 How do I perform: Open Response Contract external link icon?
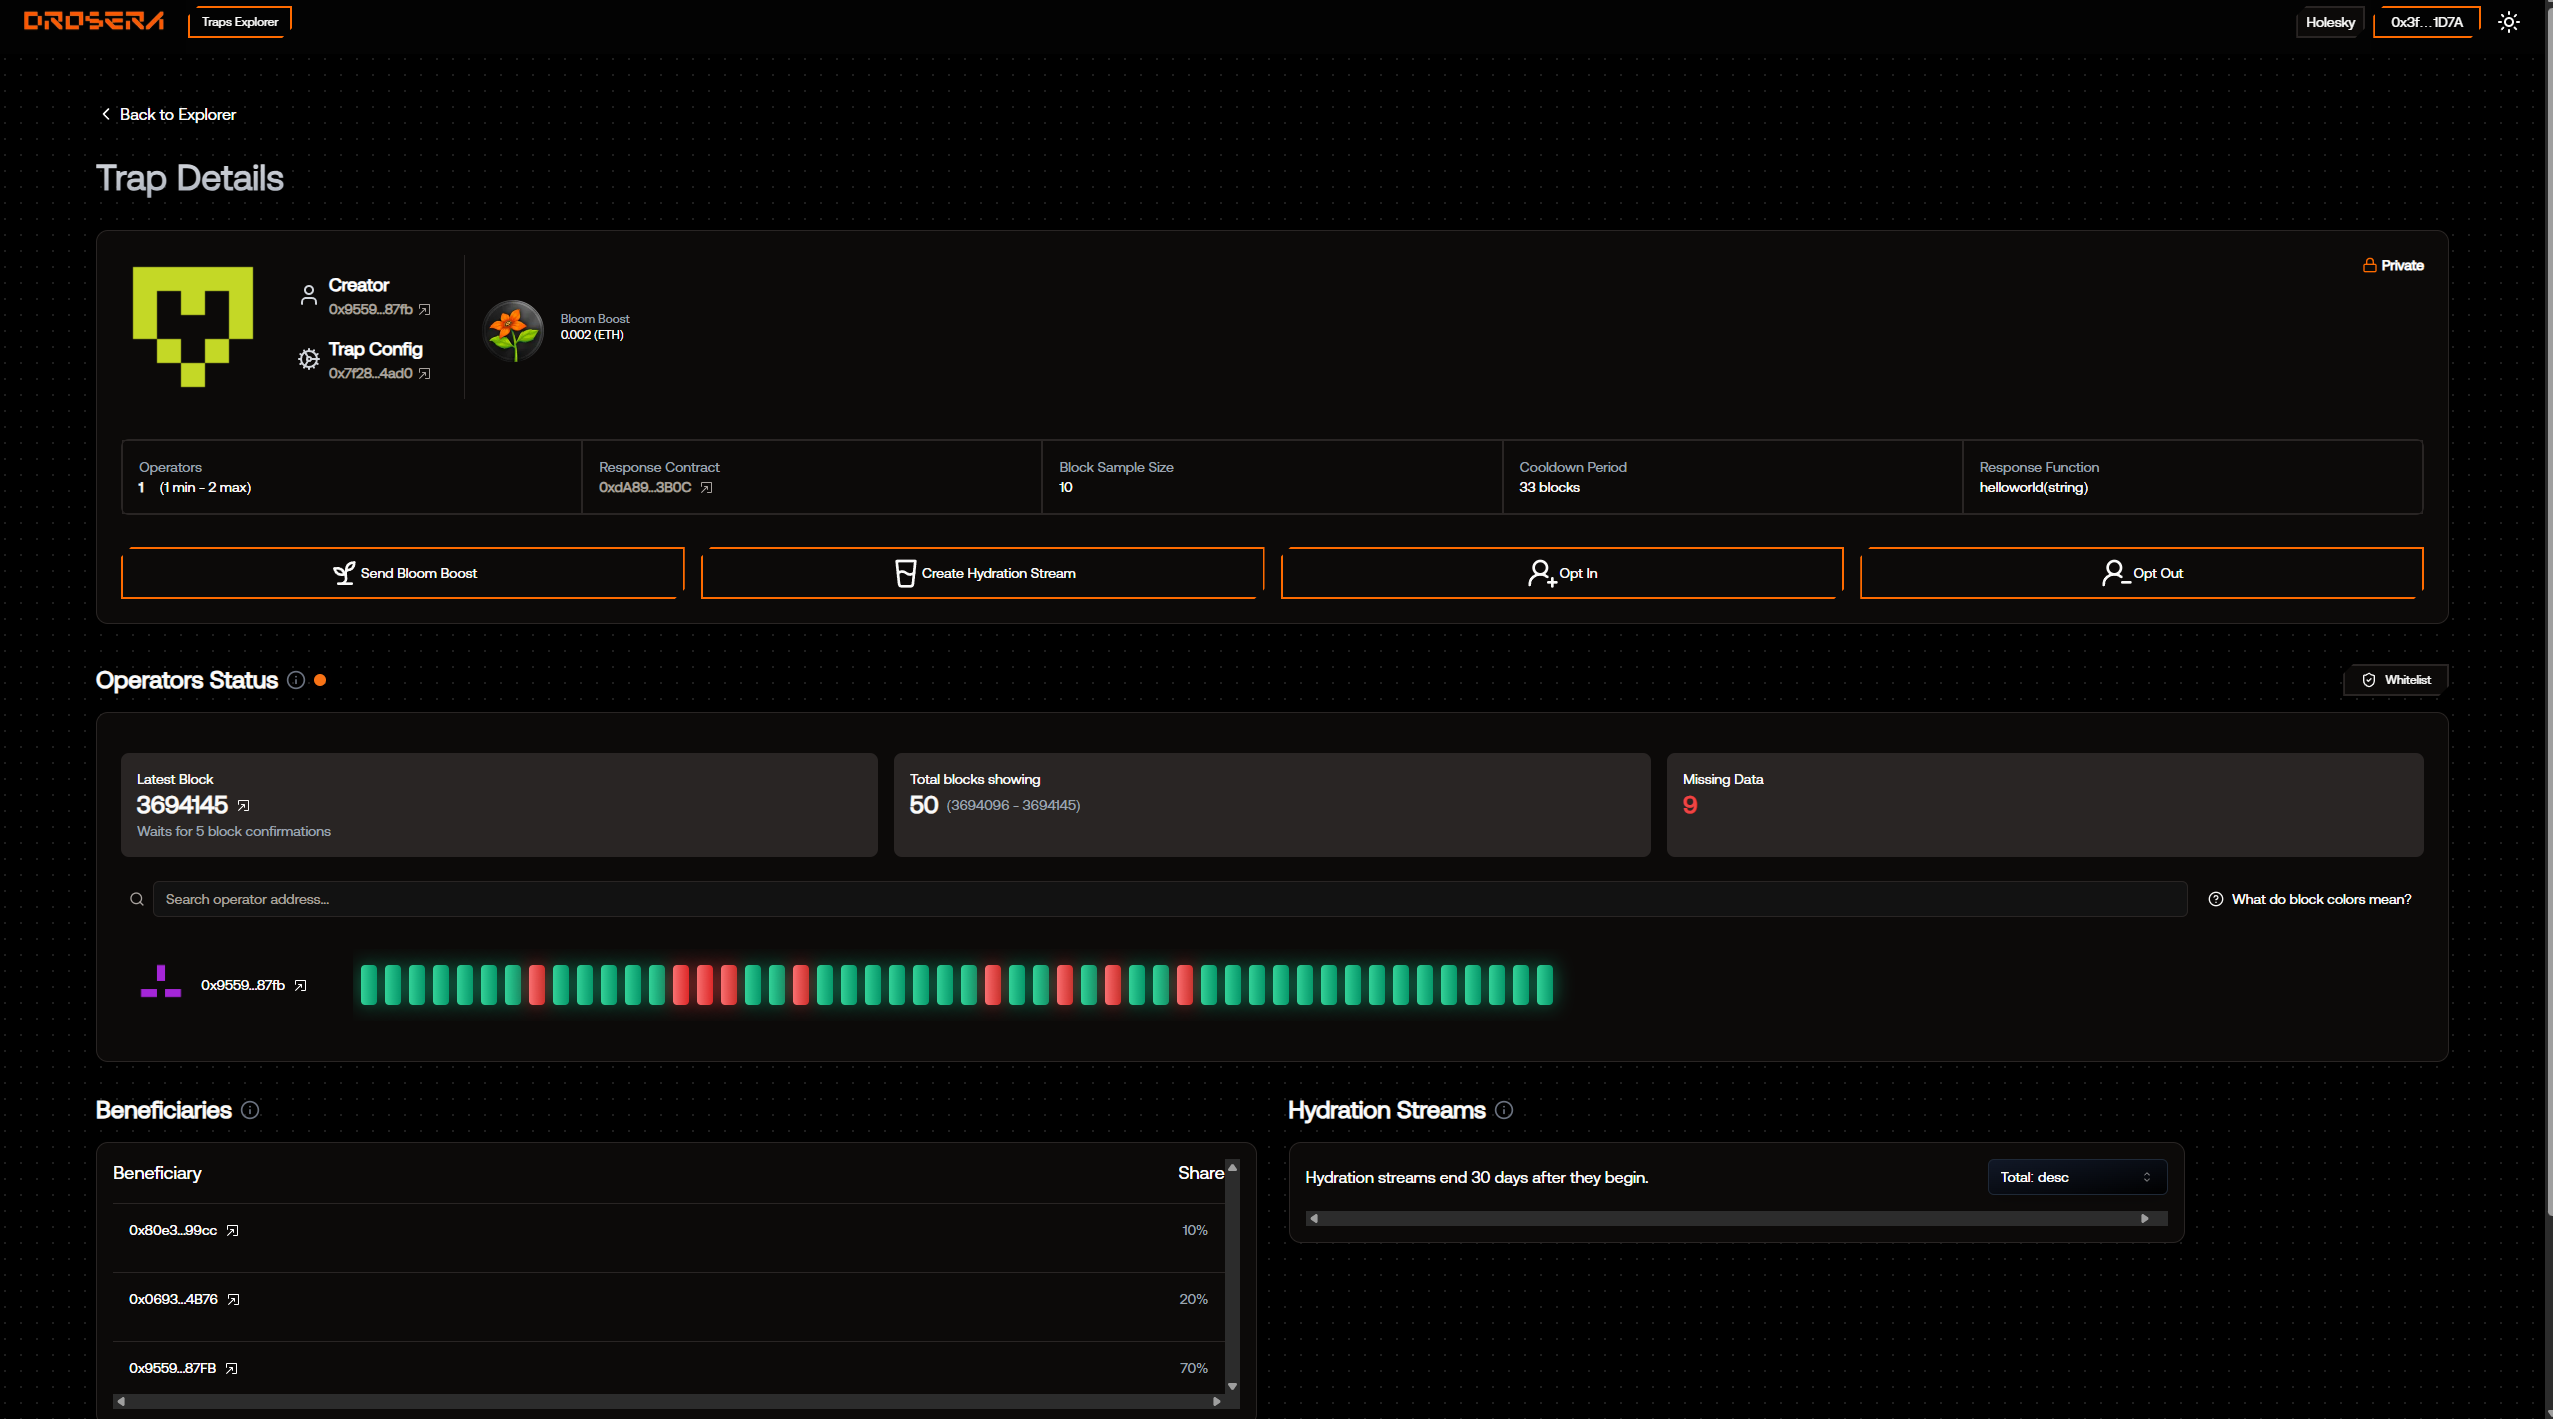click(707, 488)
